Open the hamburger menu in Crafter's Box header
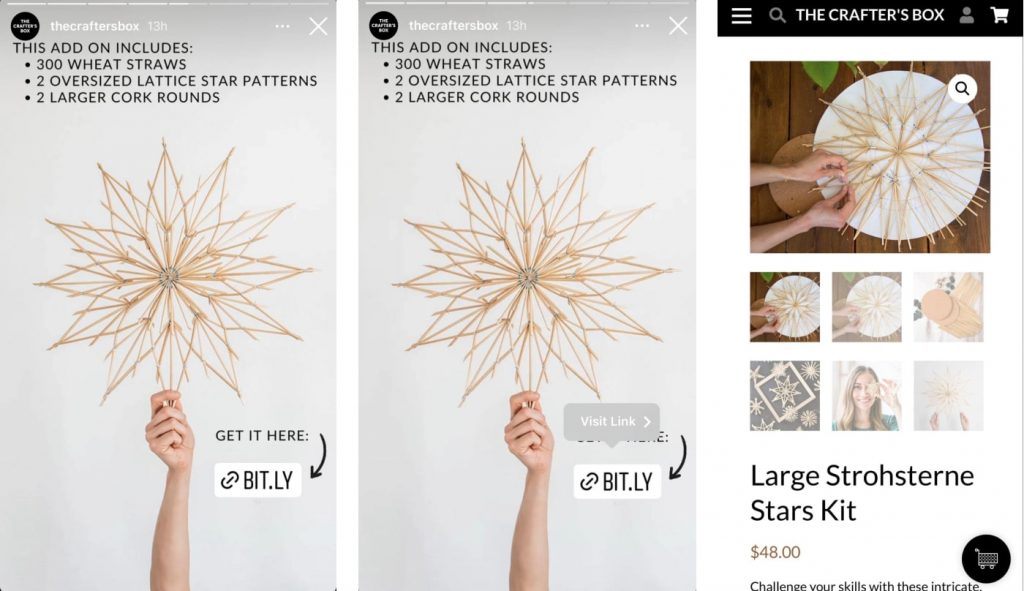The image size is (1024, 591). [x=741, y=16]
